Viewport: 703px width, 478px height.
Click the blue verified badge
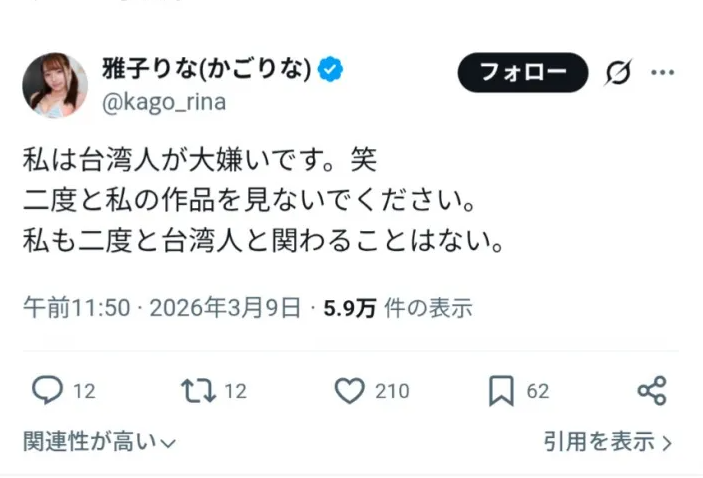tap(331, 69)
